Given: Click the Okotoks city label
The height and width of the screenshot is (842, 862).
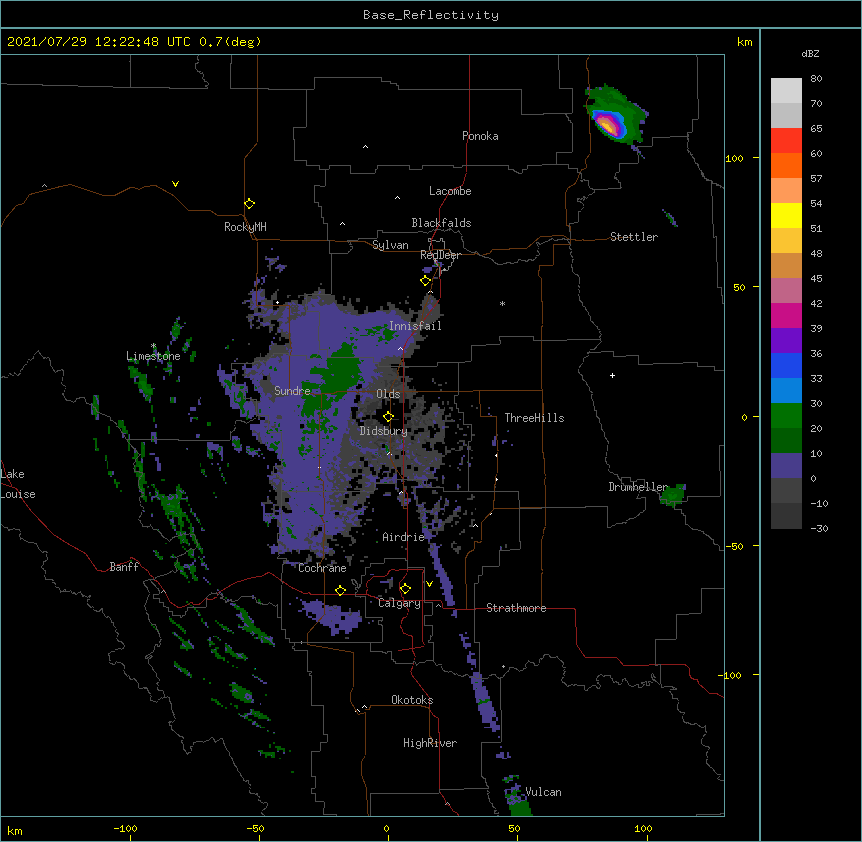Looking at the screenshot, I should point(412,700).
